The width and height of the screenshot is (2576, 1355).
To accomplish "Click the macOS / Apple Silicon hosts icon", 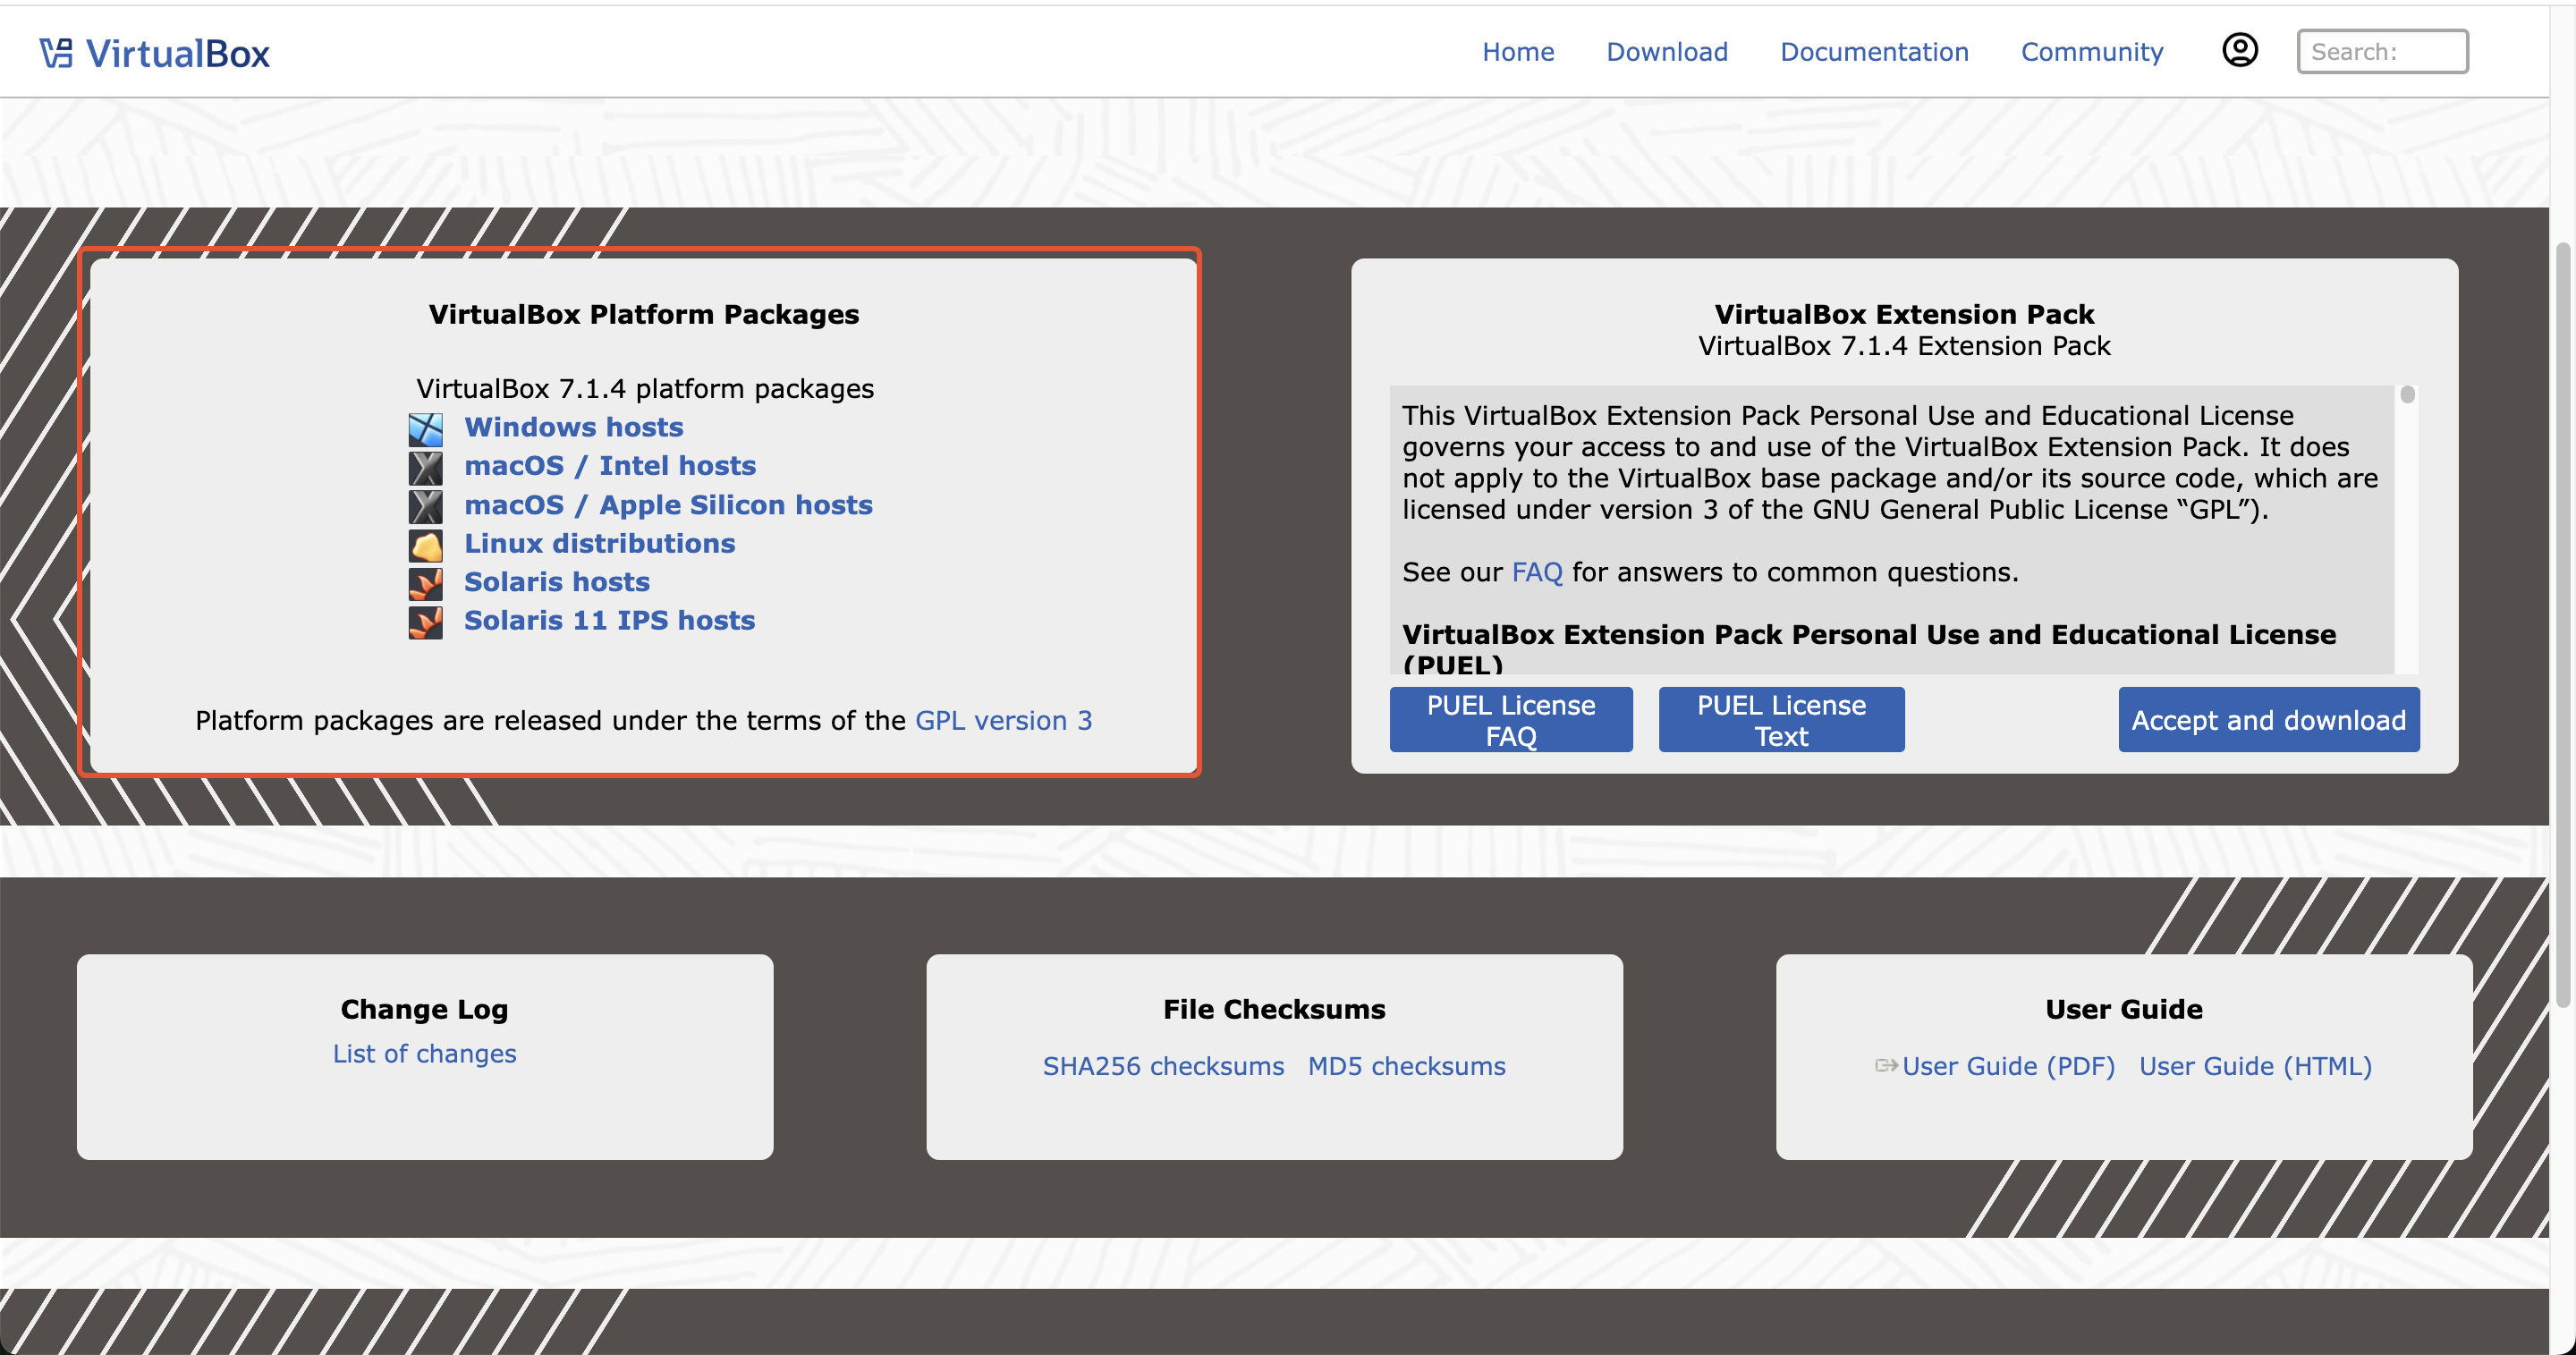I will pos(425,506).
